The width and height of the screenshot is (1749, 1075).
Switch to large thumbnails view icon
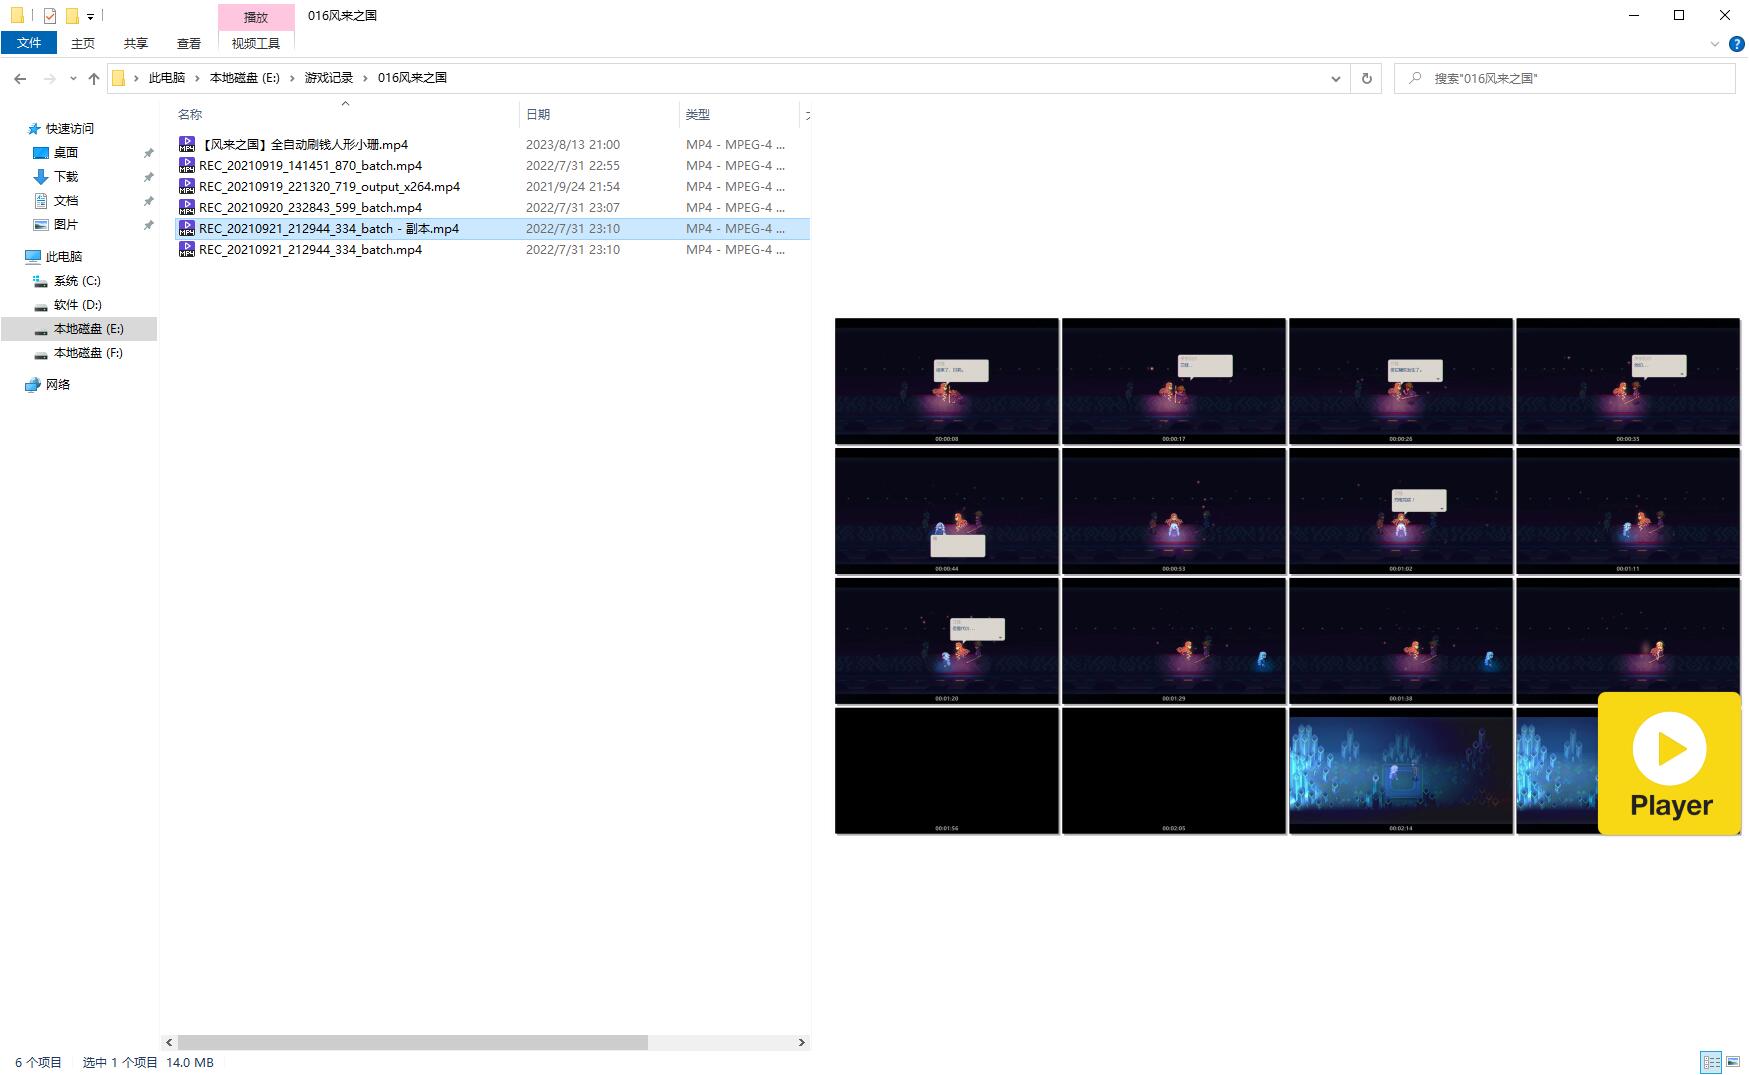(x=1734, y=1062)
